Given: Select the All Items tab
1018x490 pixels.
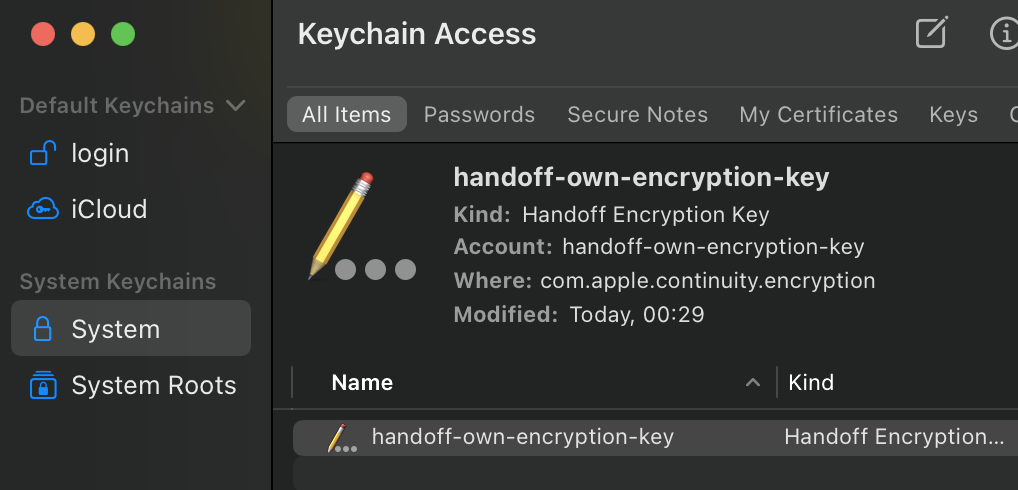Looking at the screenshot, I should (x=347, y=114).
